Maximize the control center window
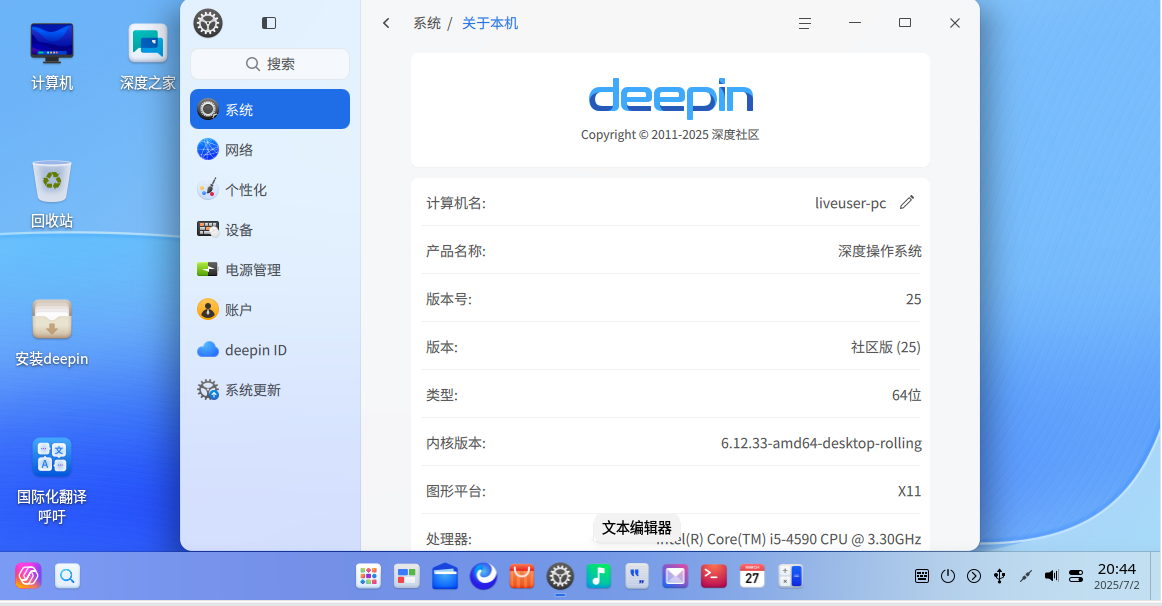Screen dimensions: 1162x606 [x=905, y=23]
